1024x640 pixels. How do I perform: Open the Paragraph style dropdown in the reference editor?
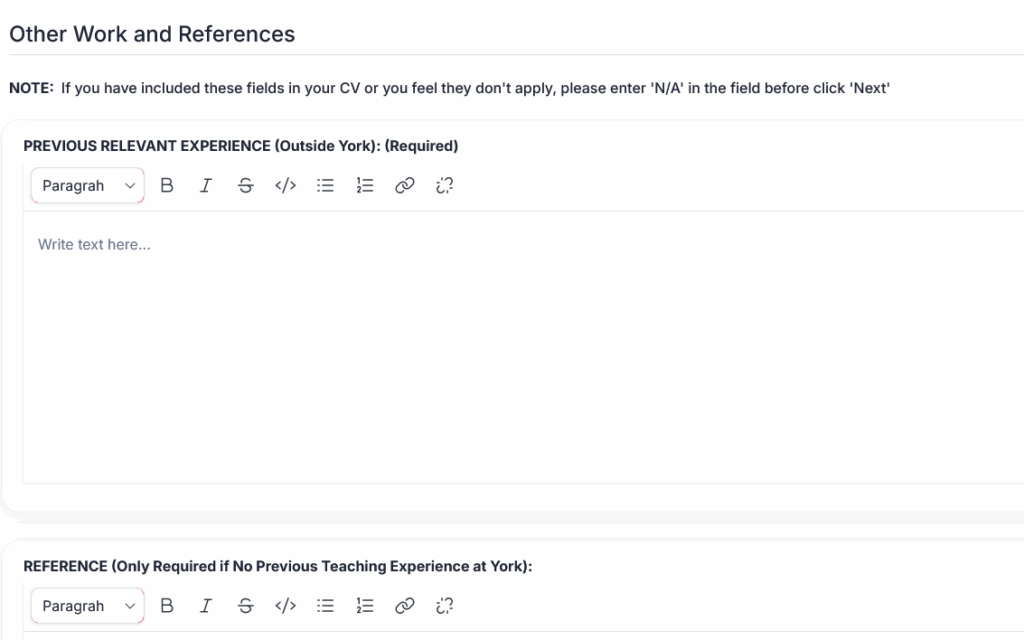tap(87, 605)
